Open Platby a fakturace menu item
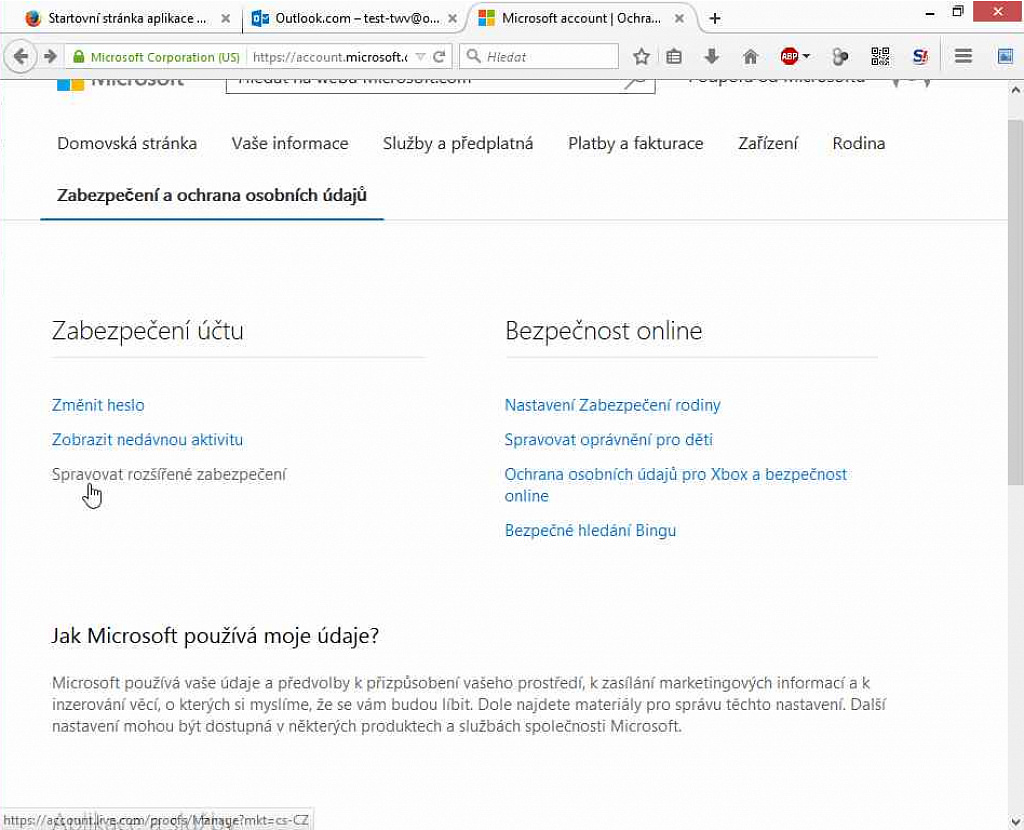The width and height of the screenshot is (1024, 830). pos(635,143)
